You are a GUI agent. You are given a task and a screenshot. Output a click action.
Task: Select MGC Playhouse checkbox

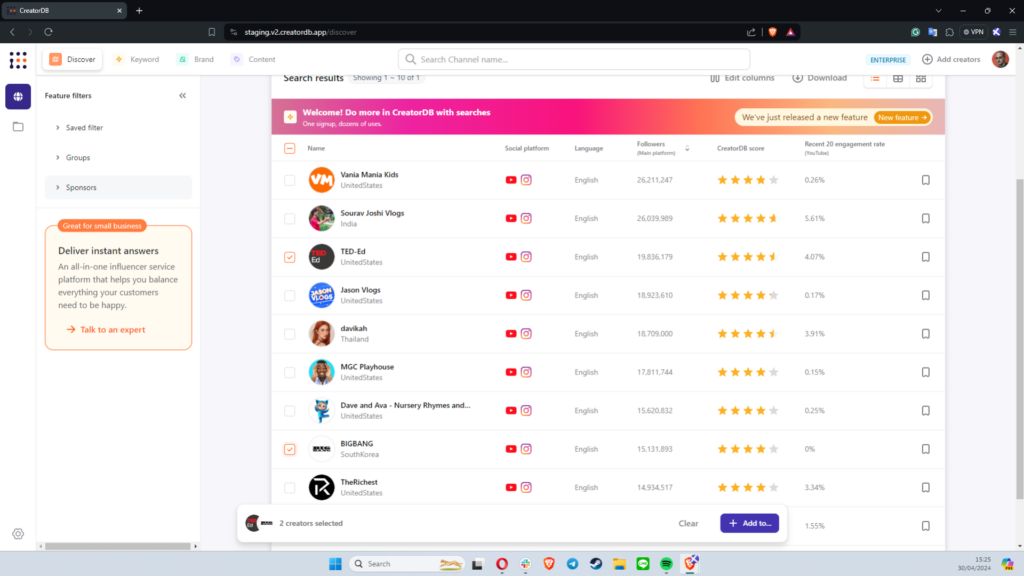click(x=289, y=372)
